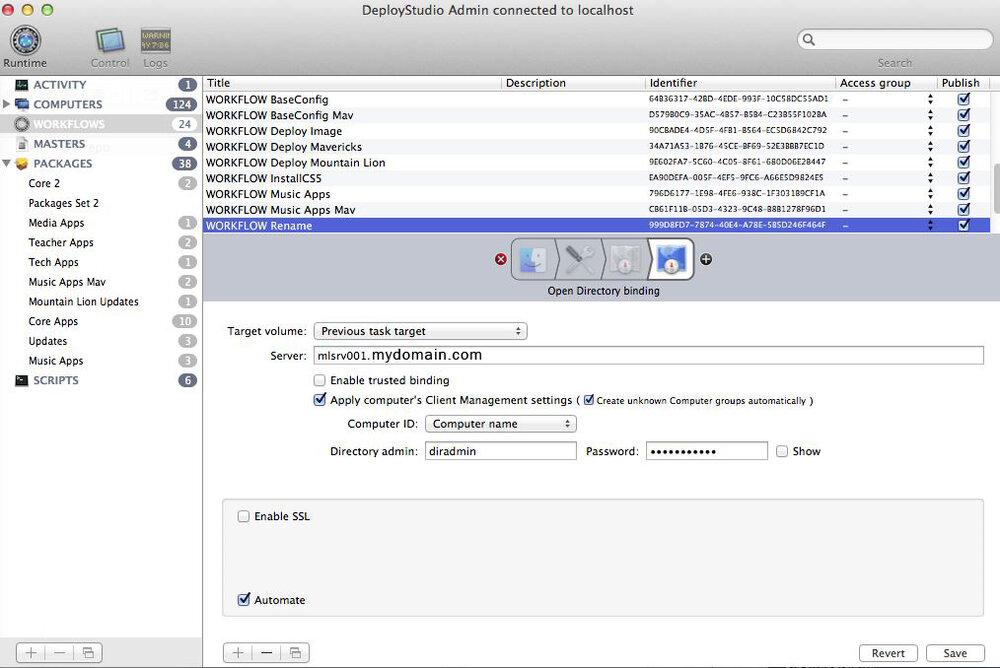Select the tools configuration task icon
The width and height of the screenshot is (1000, 668).
(579, 260)
